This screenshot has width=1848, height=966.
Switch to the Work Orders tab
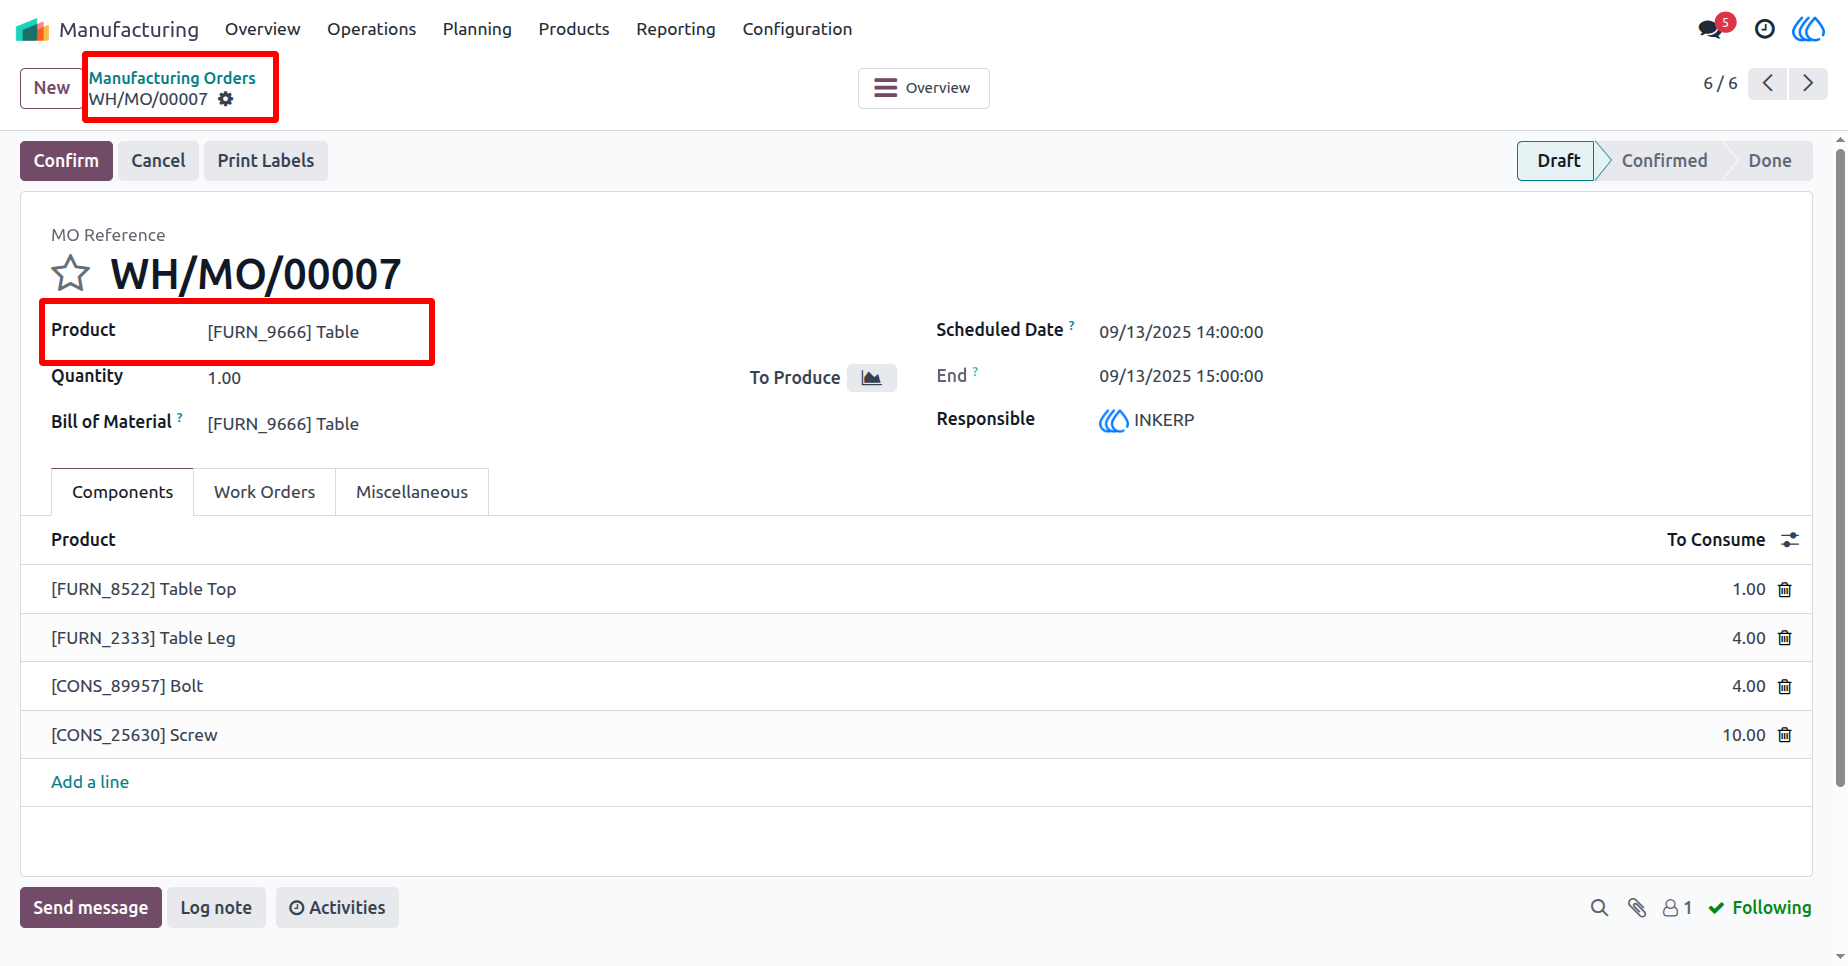coord(264,492)
